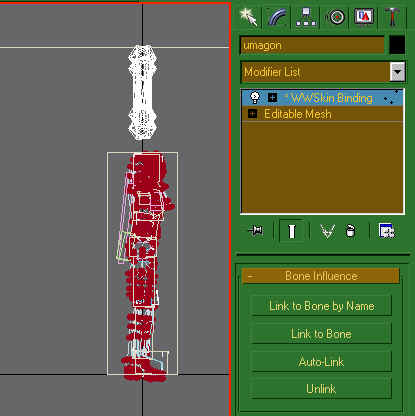Open the black object color swatch
Image resolution: width=415 pixels, height=416 pixels.
[397, 45]
